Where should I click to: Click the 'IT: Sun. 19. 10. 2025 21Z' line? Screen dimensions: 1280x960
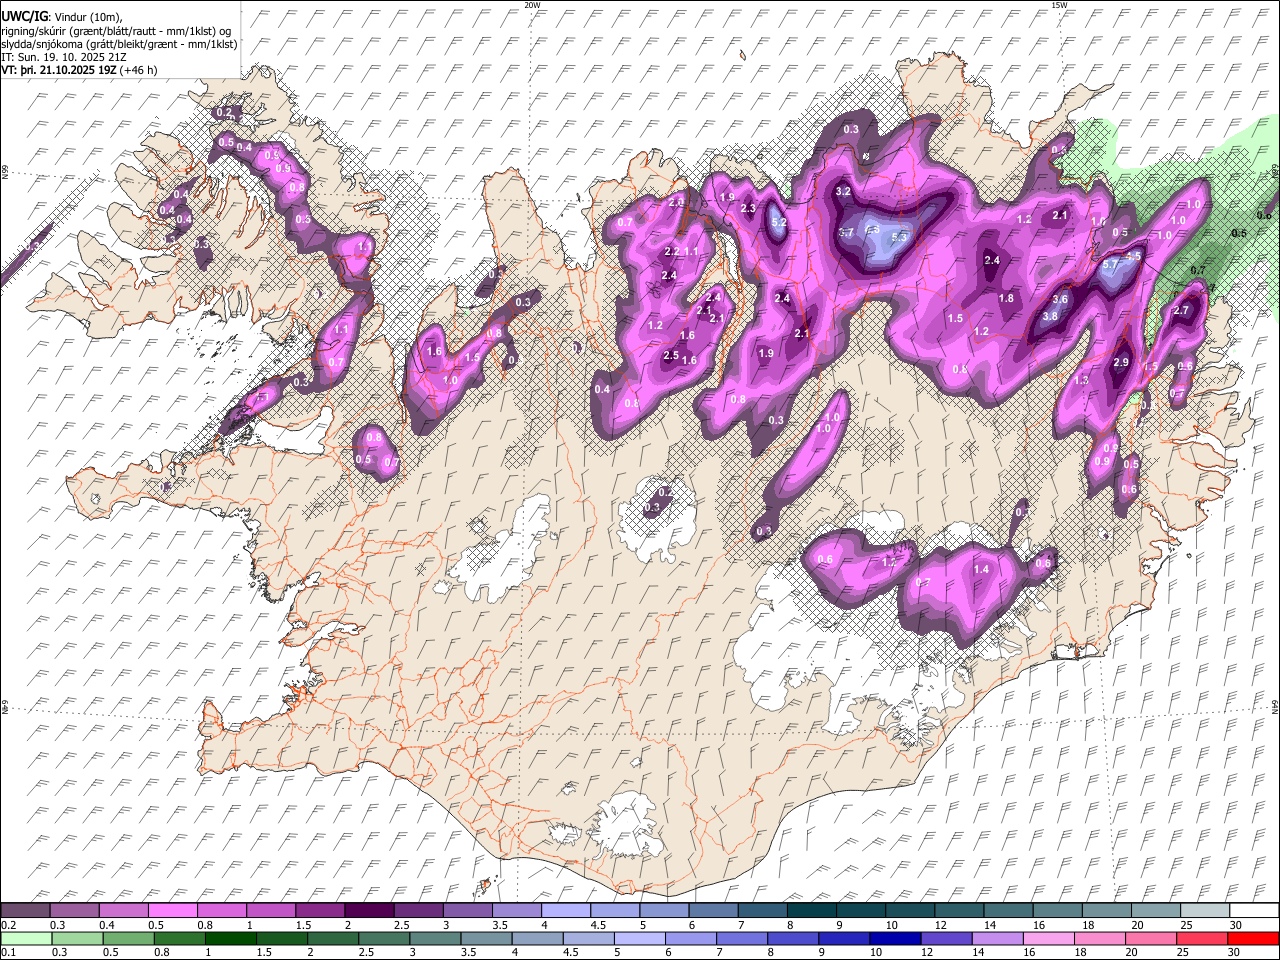pyautogui.click(x=66, y=57)
